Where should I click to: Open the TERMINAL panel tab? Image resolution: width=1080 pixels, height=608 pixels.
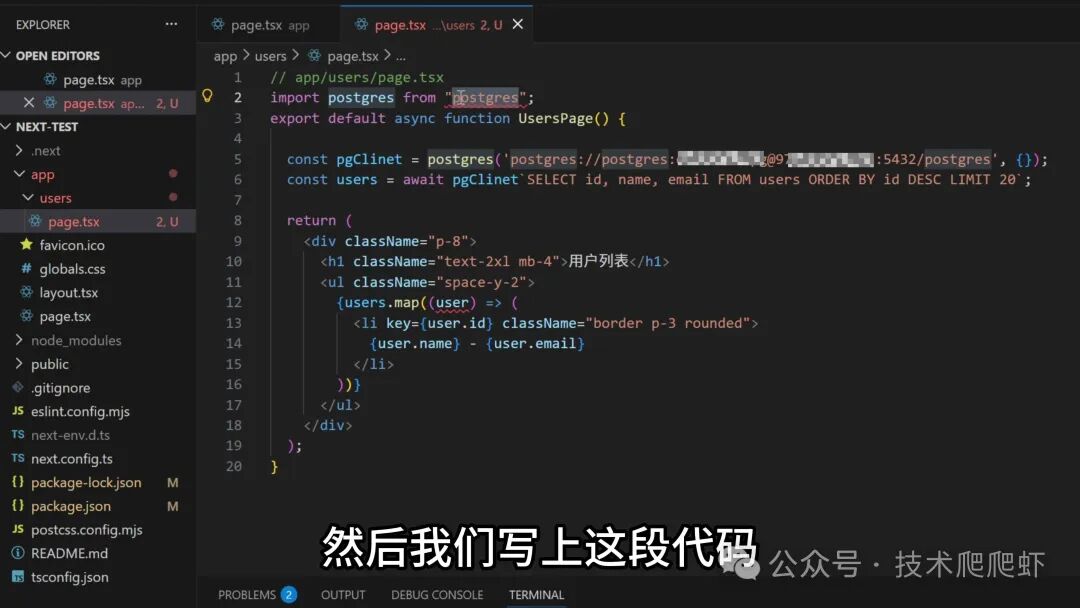coord(536,594)
